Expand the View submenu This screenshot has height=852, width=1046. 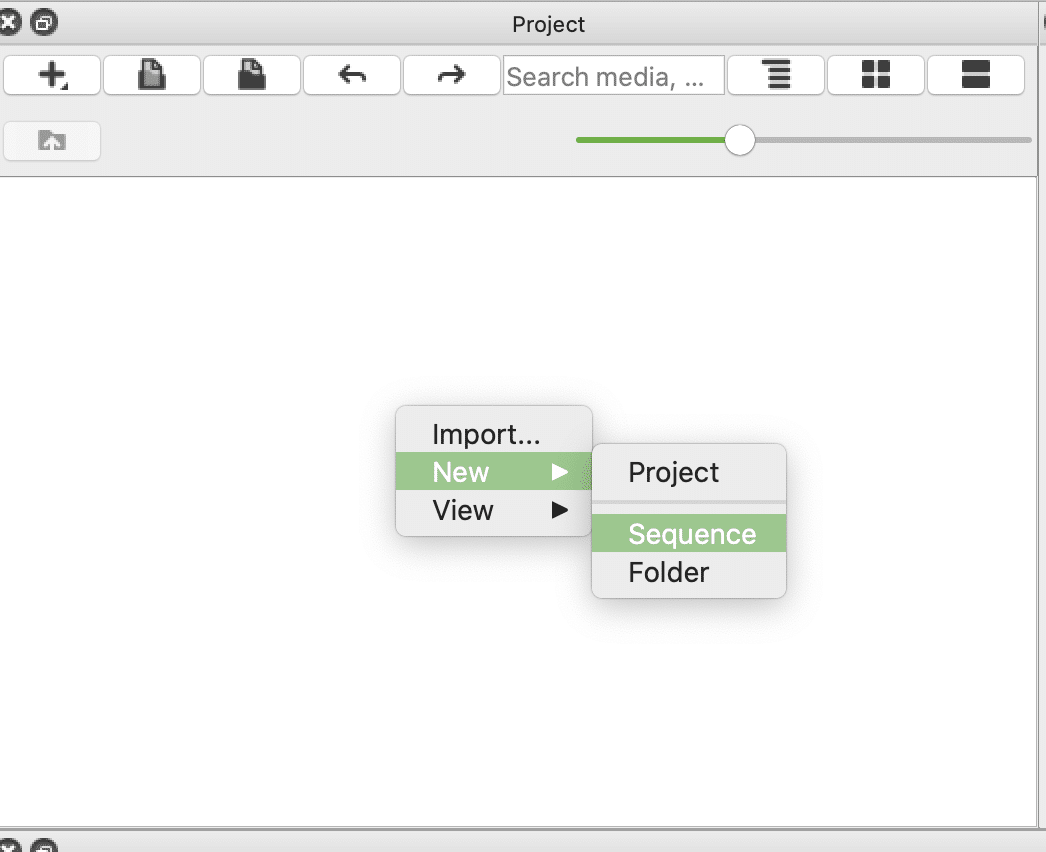(x=494, y=510)
